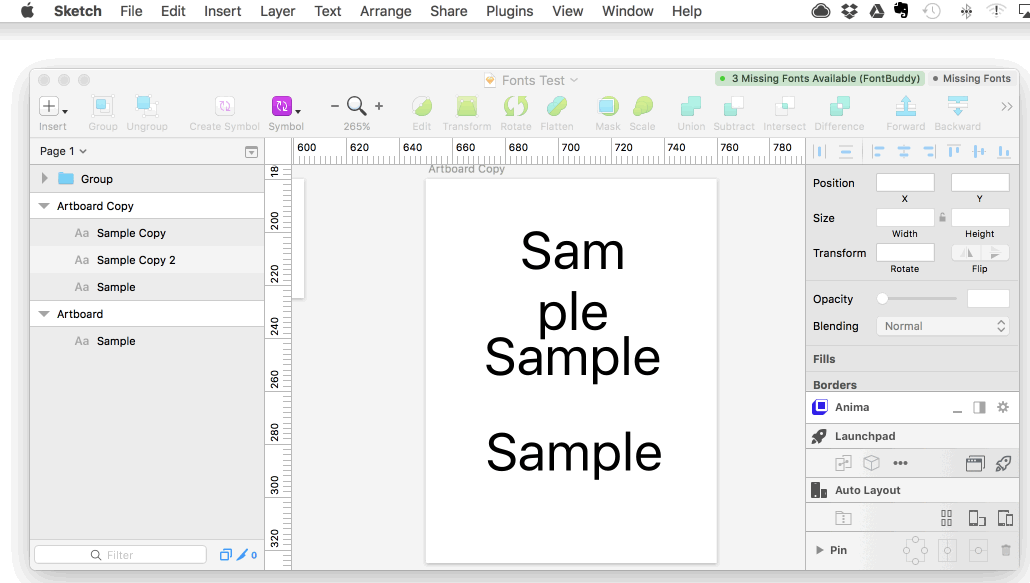The image size is (1030, 583).
Task: Open the Arrange menu
Action: click(385, 11)
